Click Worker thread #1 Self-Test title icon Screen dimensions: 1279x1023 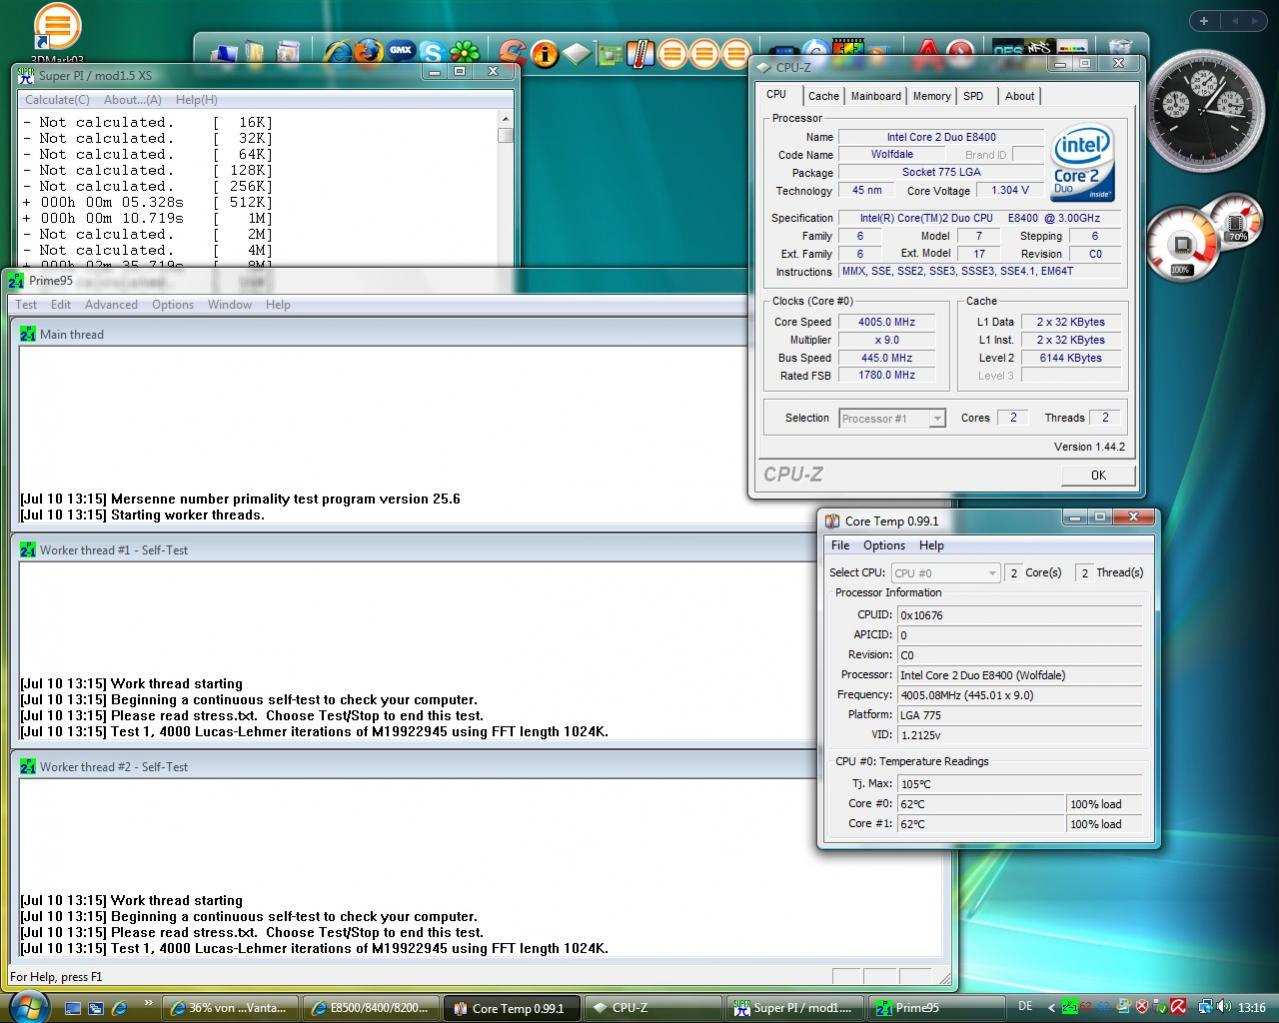[x=28, y=550]
